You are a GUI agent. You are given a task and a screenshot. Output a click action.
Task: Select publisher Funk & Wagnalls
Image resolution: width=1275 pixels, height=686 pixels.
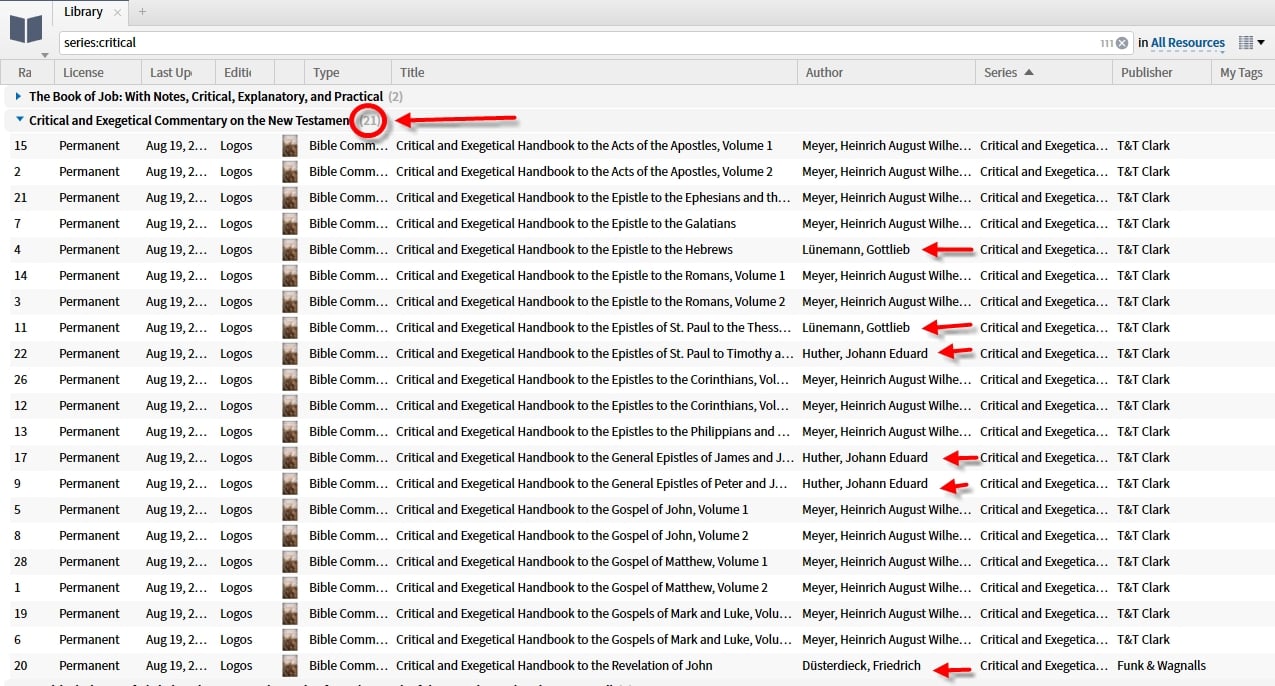coord(1161,665)
